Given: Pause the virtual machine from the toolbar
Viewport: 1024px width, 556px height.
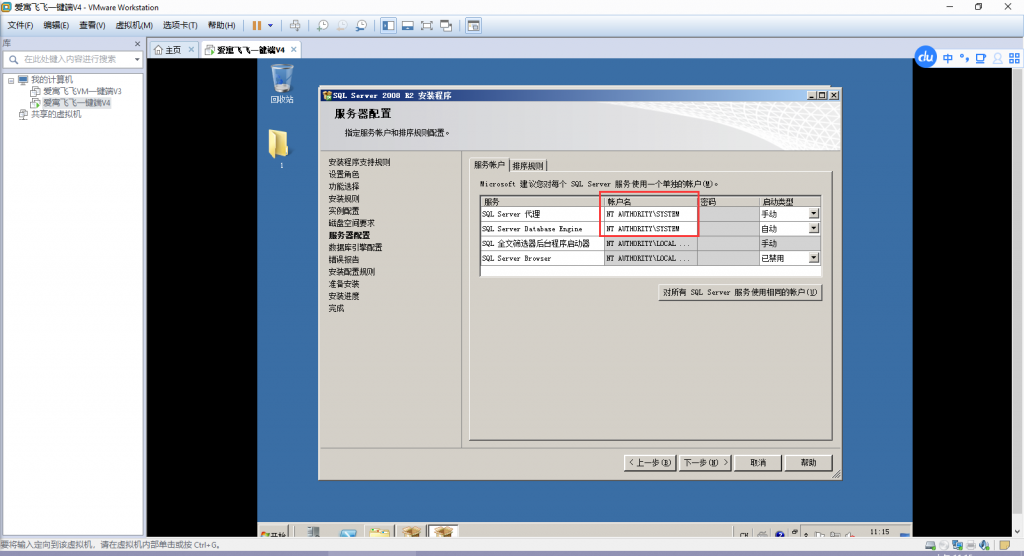Looking at the screenshot, I should click(x=257, y=25).
